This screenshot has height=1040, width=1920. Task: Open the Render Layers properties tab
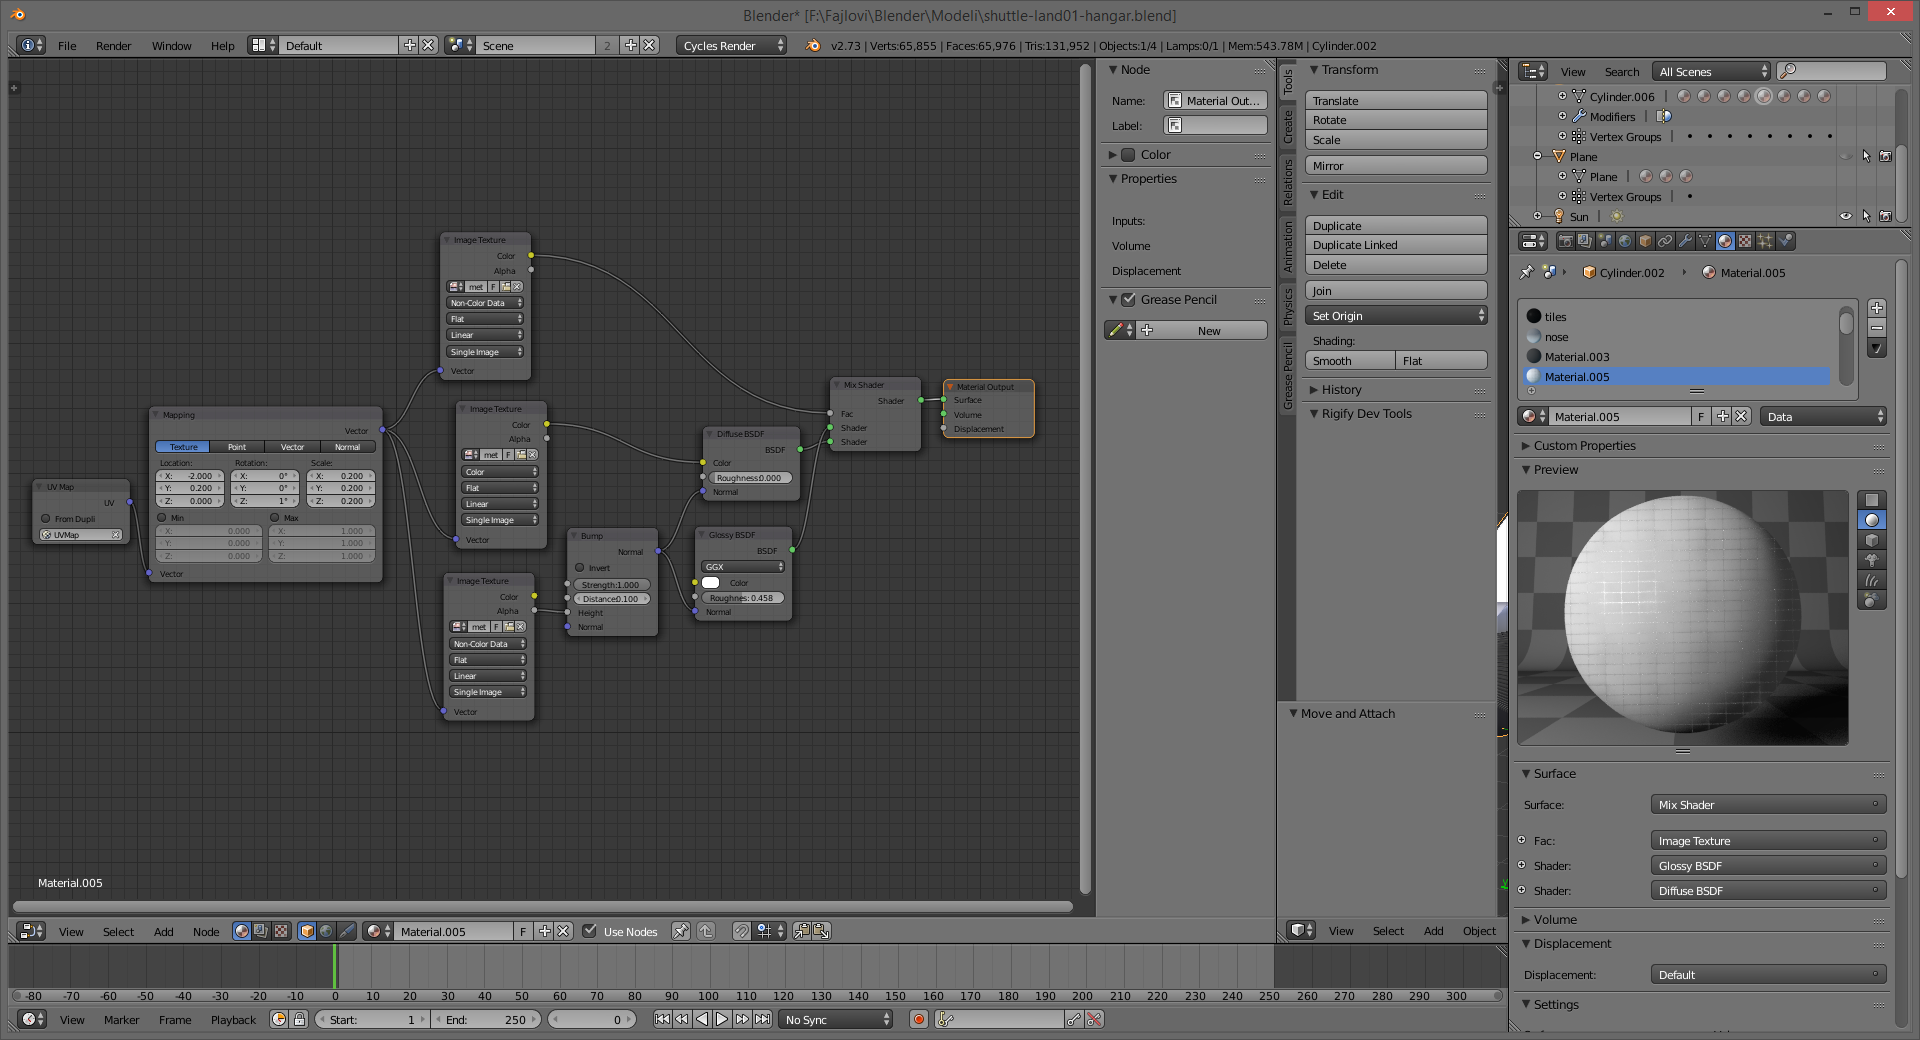click(1585, 241)
